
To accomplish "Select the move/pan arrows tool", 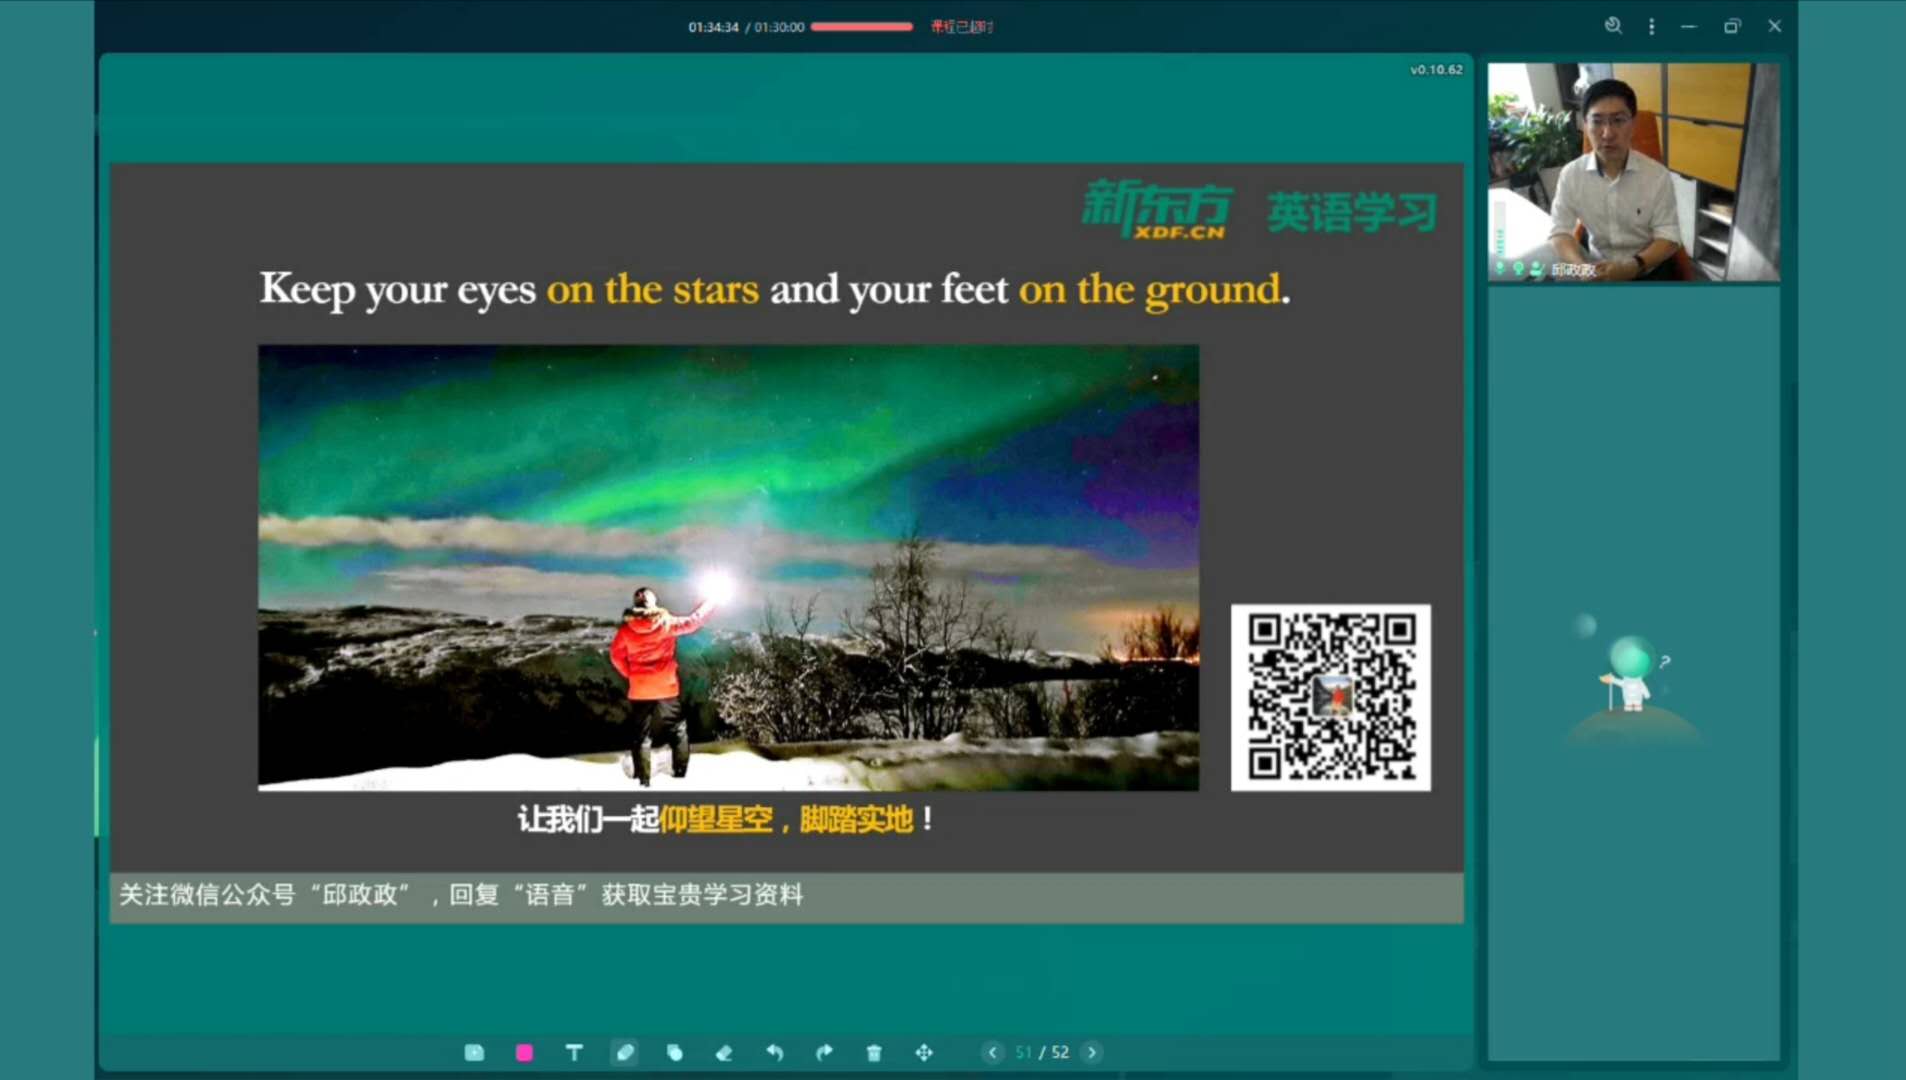I will pos(924,1052).
